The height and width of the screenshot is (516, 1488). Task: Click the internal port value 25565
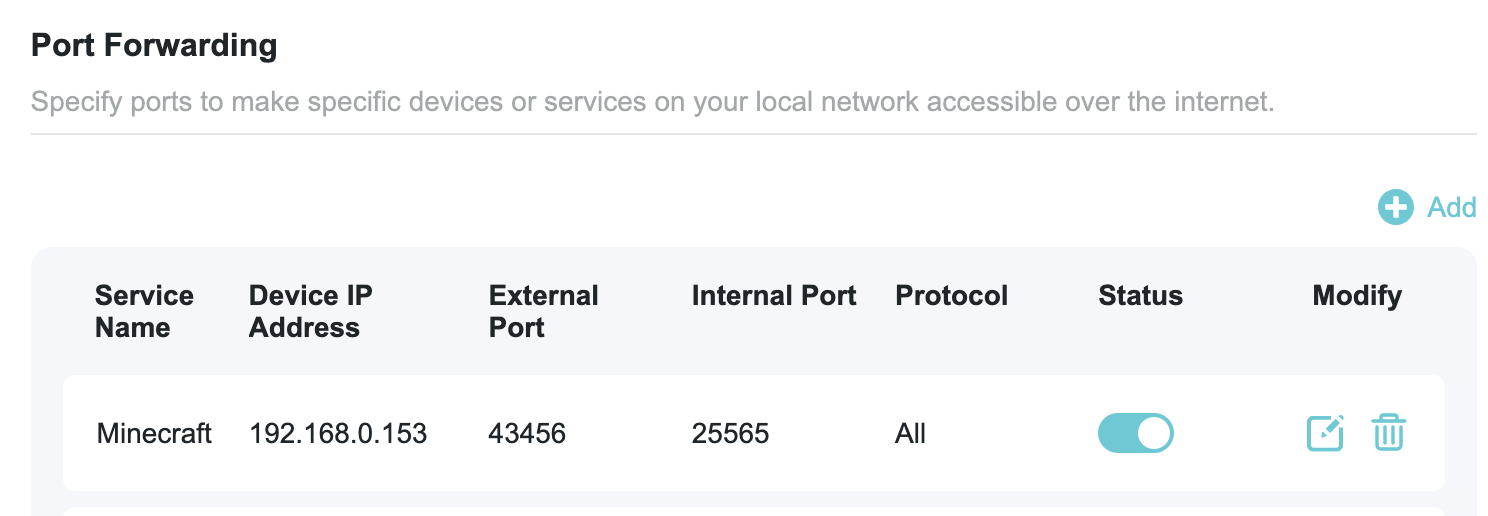[x=730, y=434]
